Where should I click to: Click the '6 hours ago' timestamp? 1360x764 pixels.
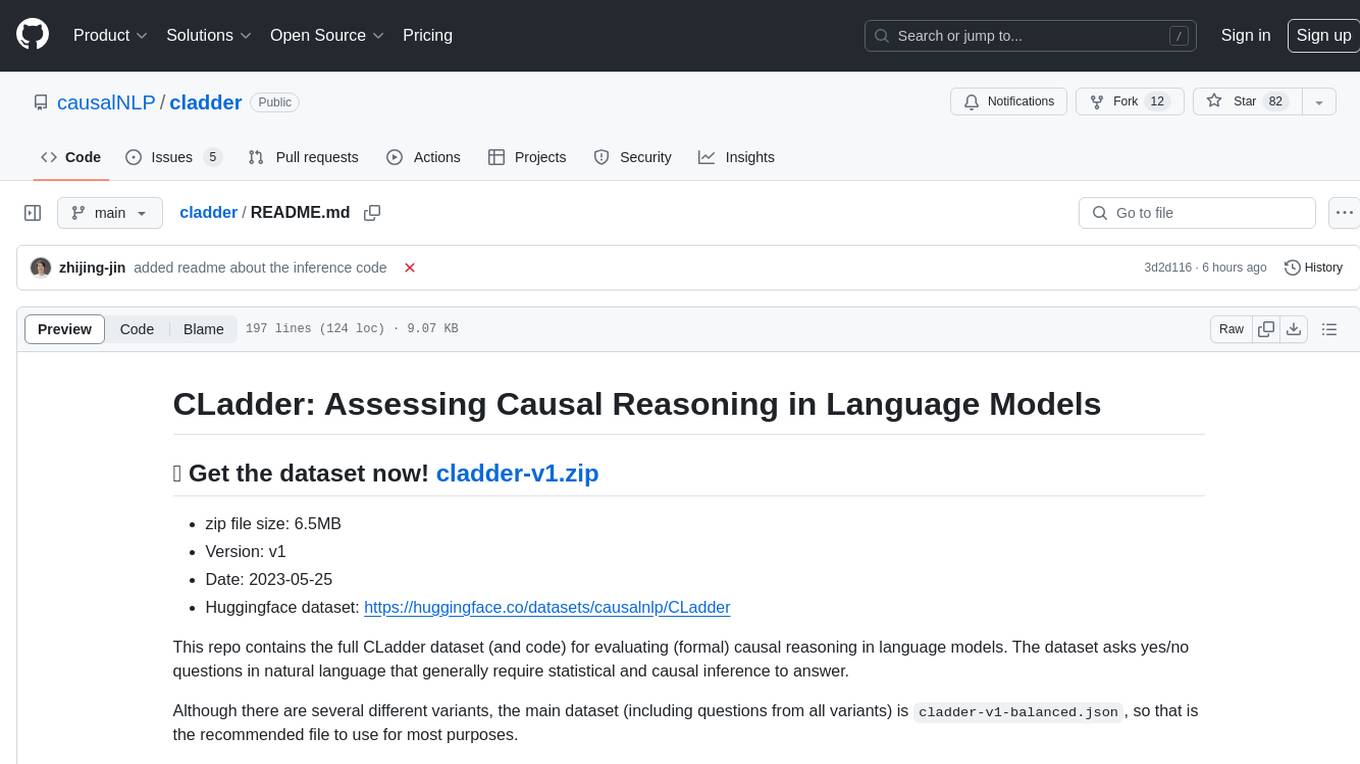coord(1236,268)
